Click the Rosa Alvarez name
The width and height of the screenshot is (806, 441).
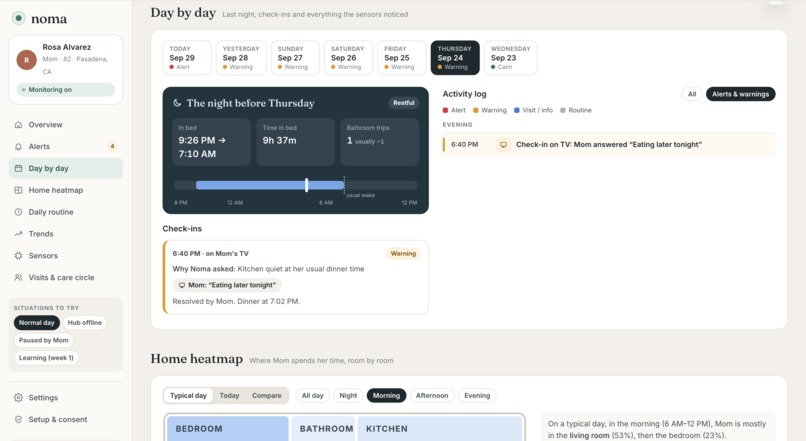coord(67,47)
